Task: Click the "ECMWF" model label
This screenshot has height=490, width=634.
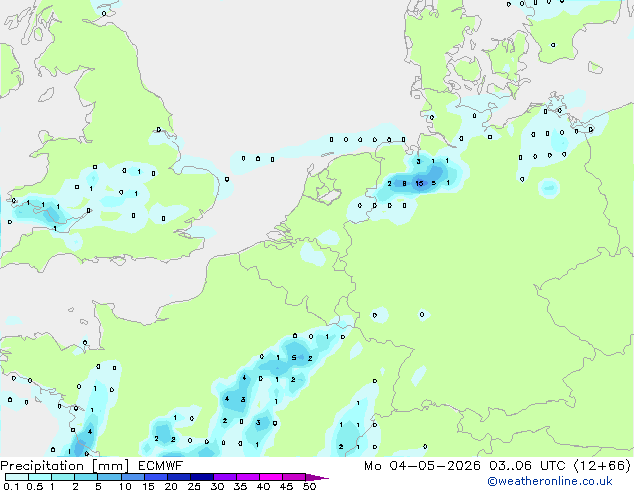Action: tap(161, 466)
